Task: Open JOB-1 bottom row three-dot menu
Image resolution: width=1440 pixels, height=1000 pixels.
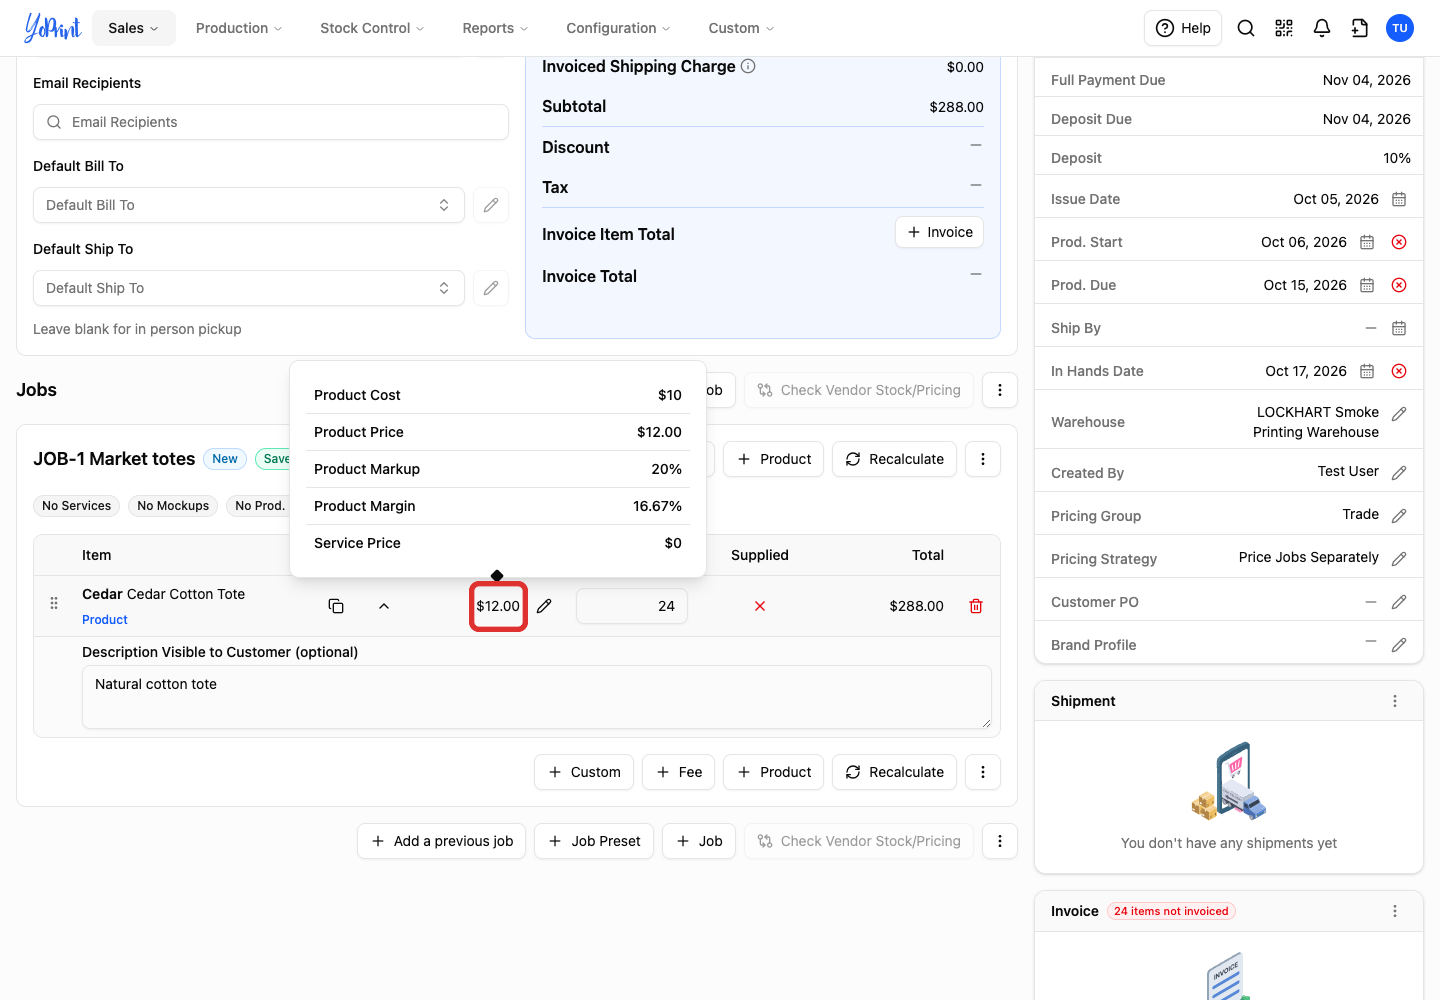Action: pos(983,772)
